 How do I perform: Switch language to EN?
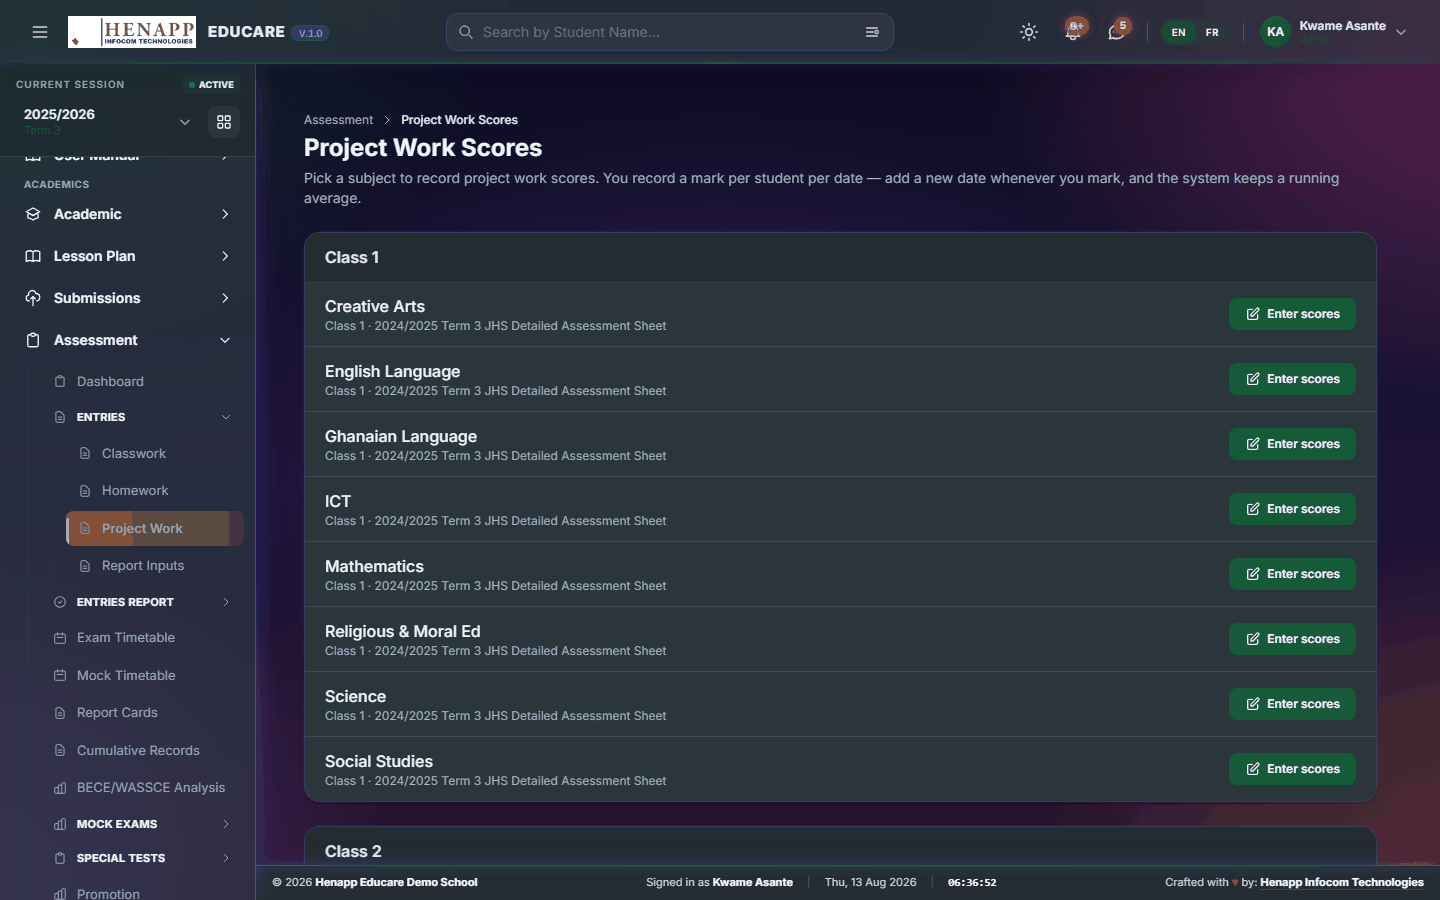(x=1179, y=32)
